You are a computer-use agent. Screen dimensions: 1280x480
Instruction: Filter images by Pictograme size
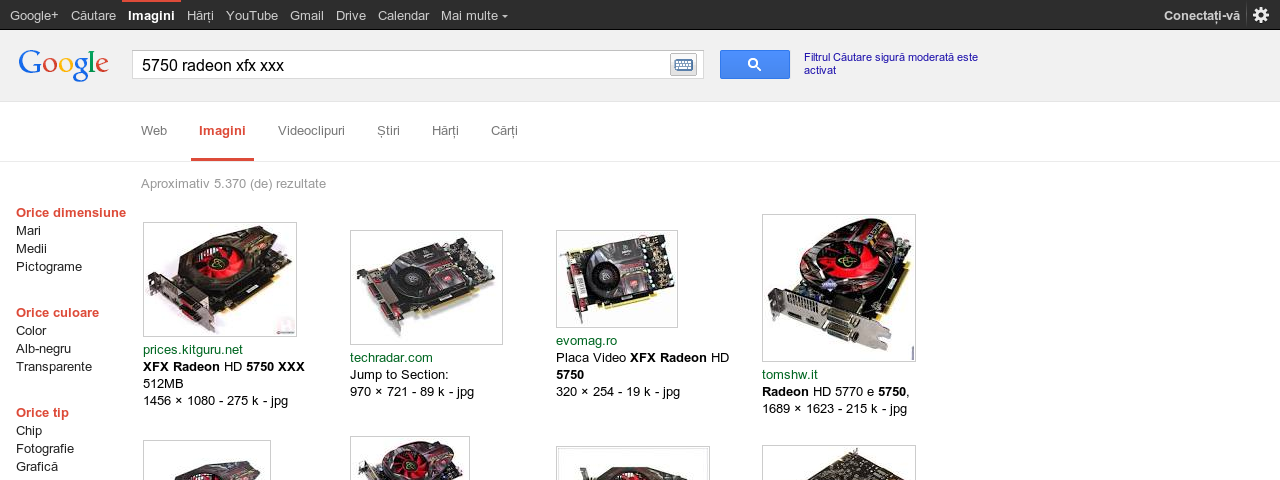49,267
